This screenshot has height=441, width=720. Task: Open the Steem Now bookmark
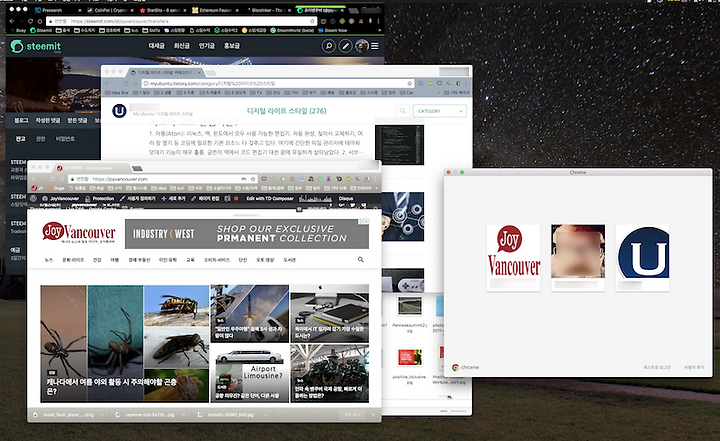coord(332,30)
